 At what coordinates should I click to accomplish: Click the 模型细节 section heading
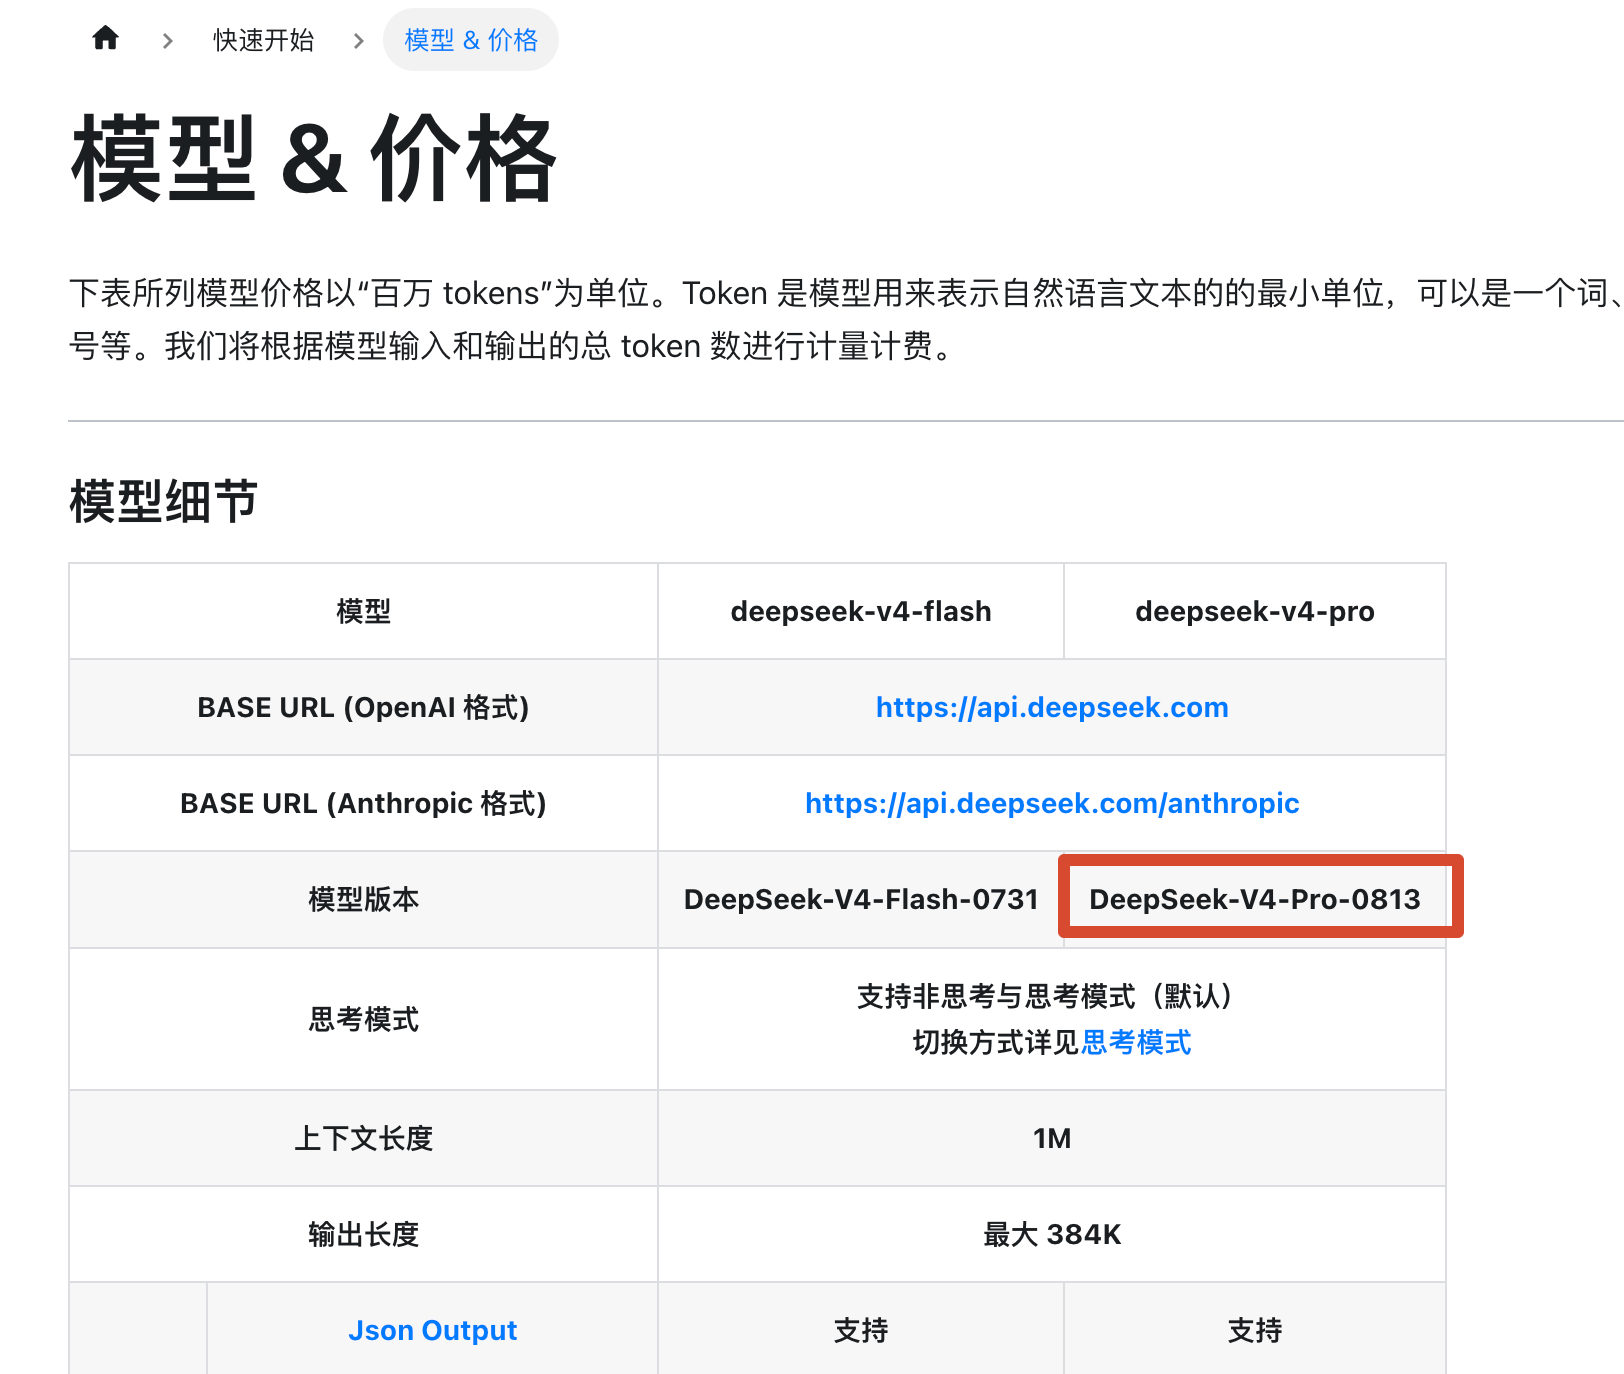tap(164, 501)
